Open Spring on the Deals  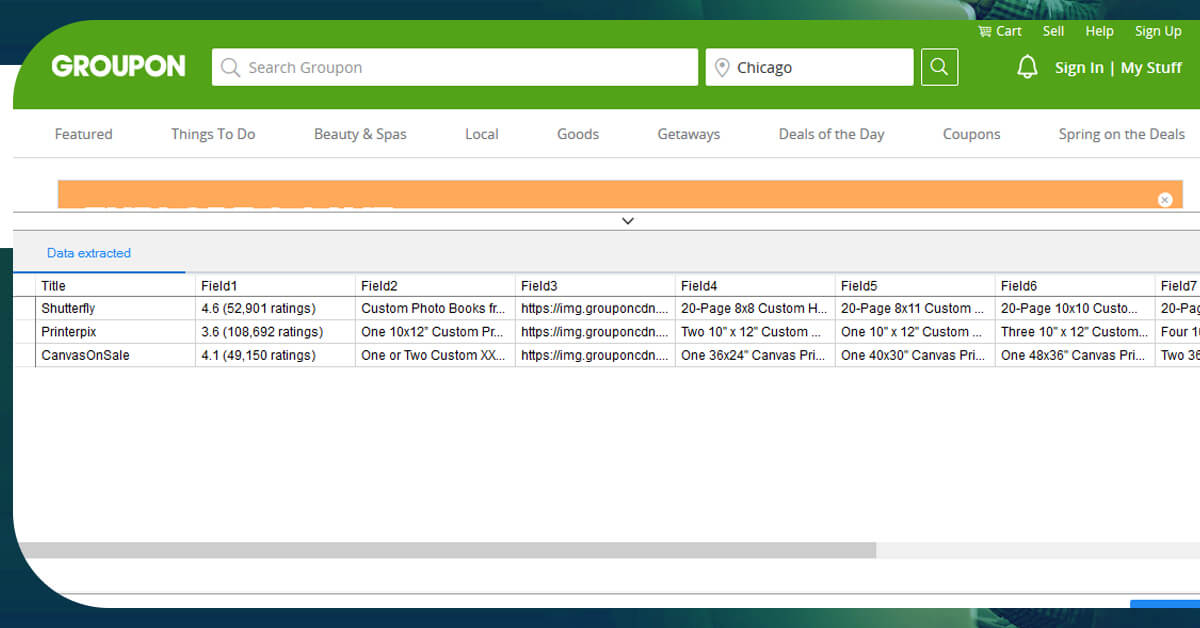[x=1121, y=134]
